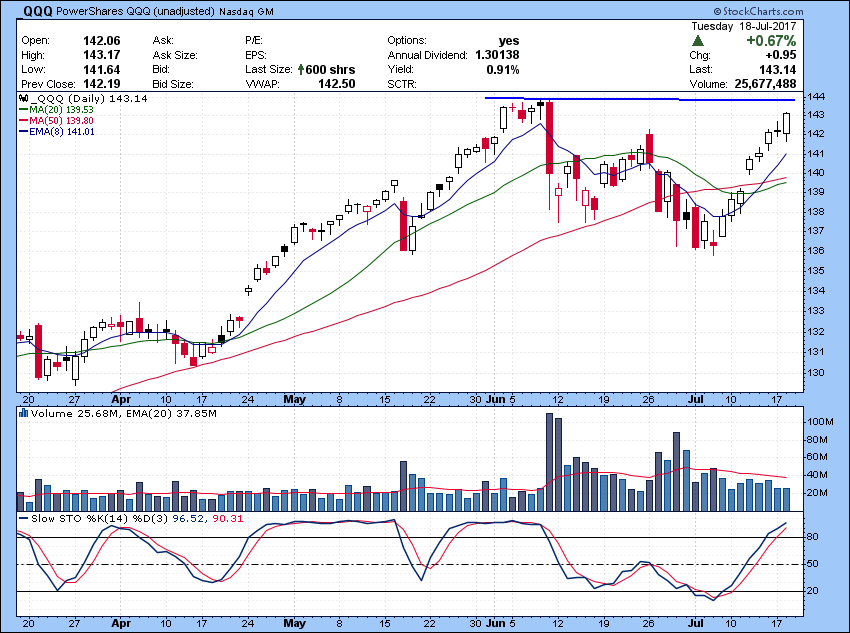
Task: Select the "P/E:" label
Action: coord(254,41)
